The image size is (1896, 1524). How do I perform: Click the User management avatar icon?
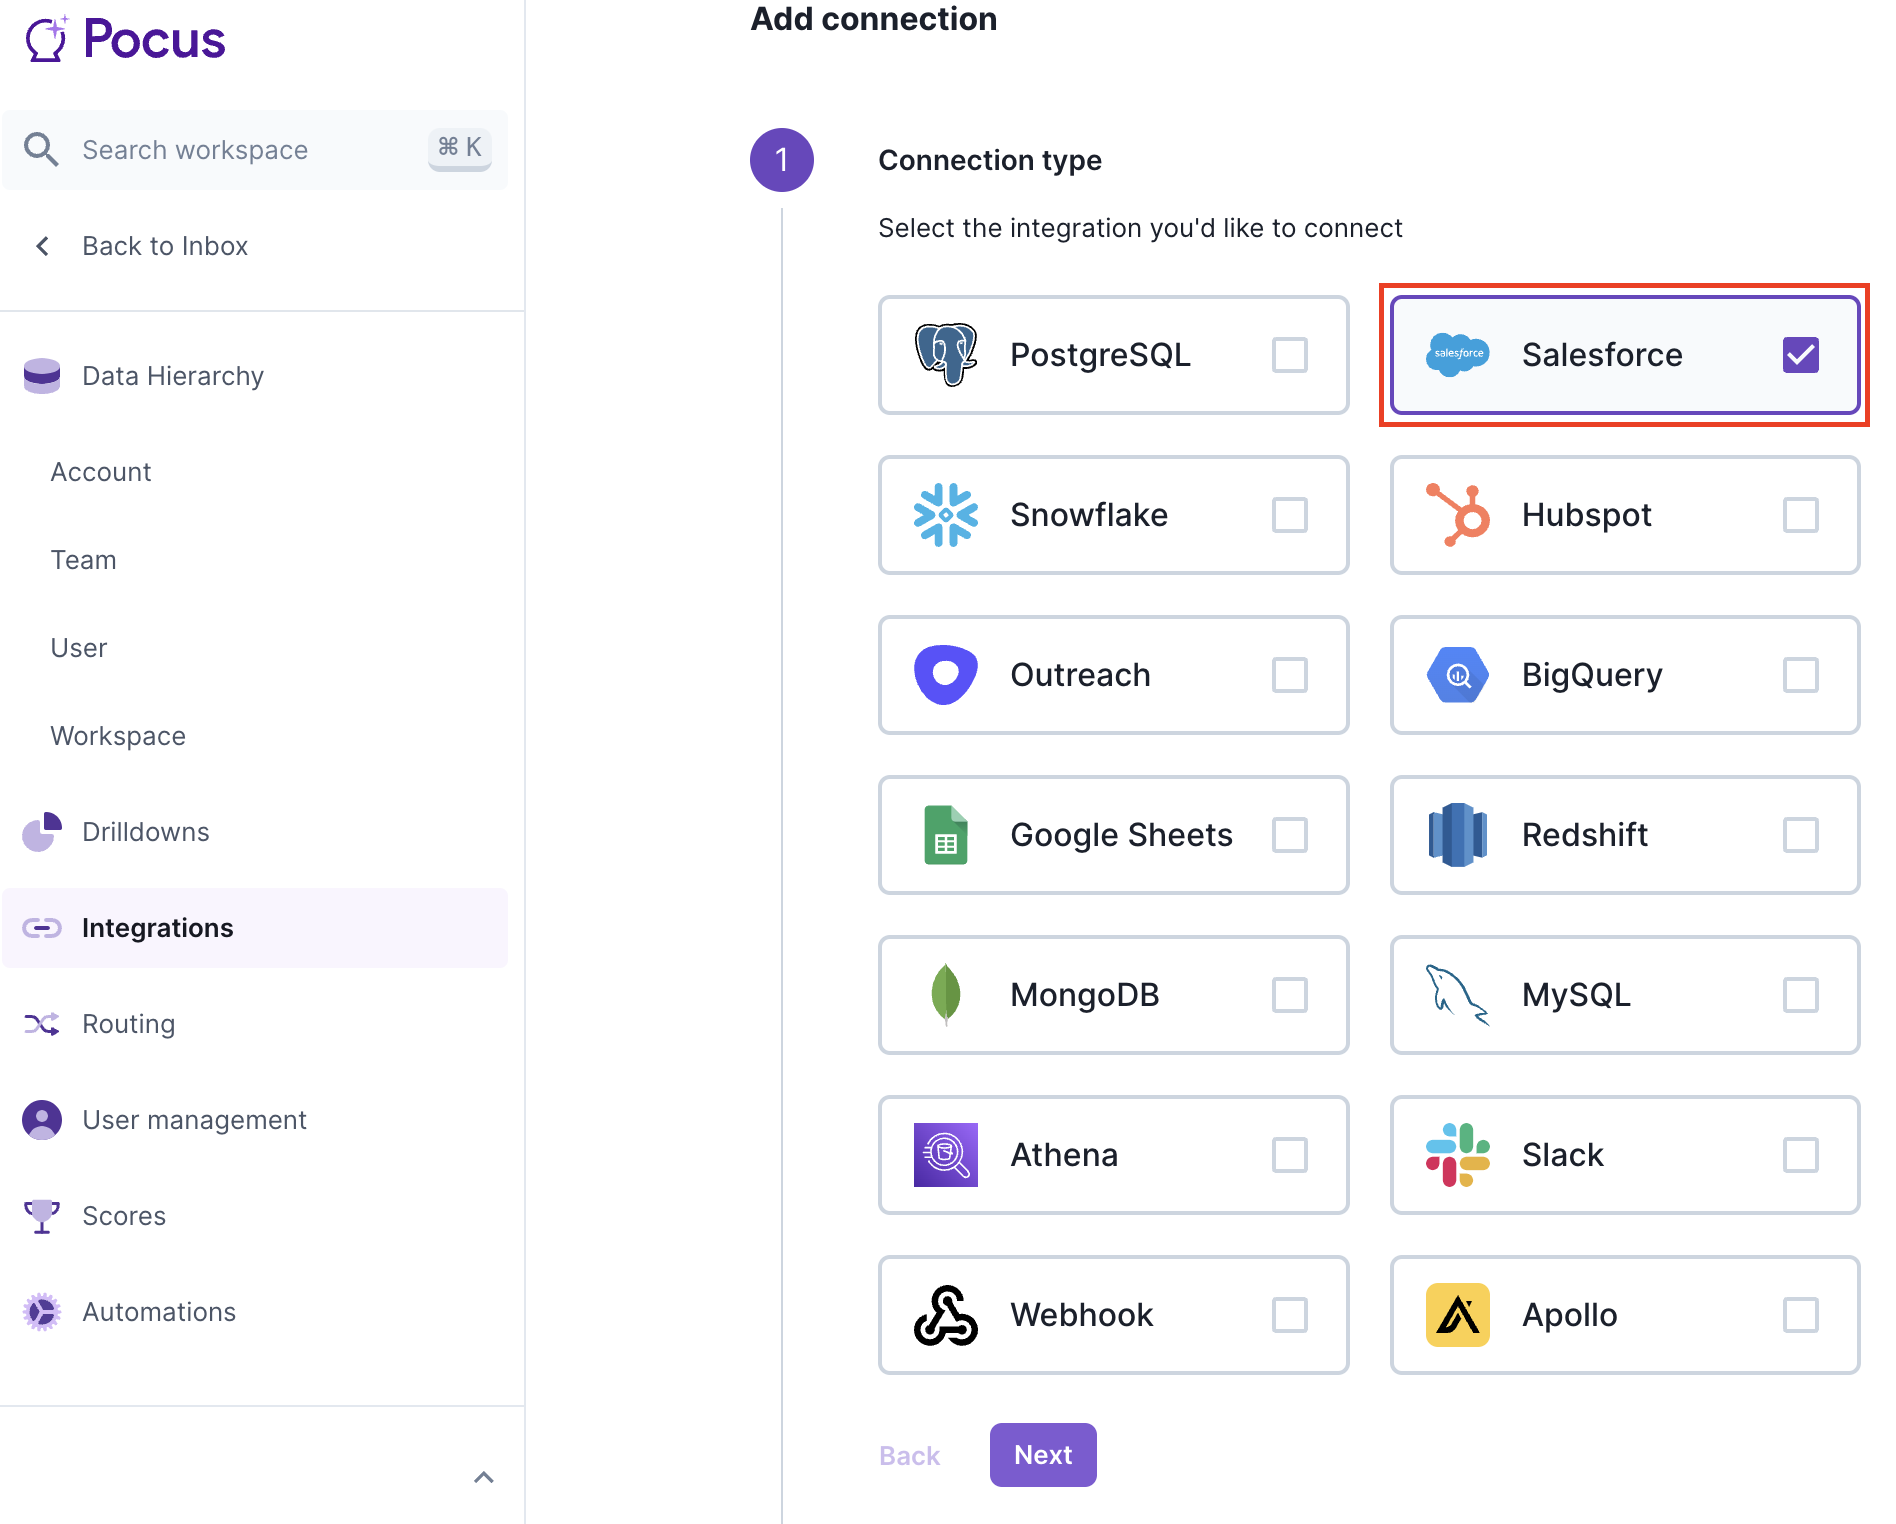(42, 1120)
